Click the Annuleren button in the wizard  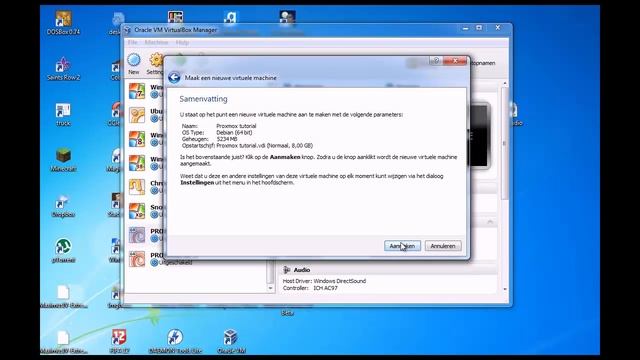tap(443, 246)
